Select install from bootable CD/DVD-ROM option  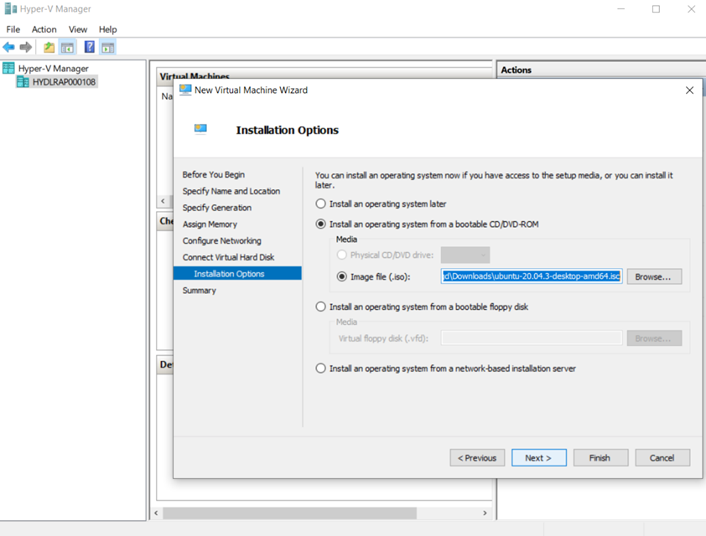(321, 224)
